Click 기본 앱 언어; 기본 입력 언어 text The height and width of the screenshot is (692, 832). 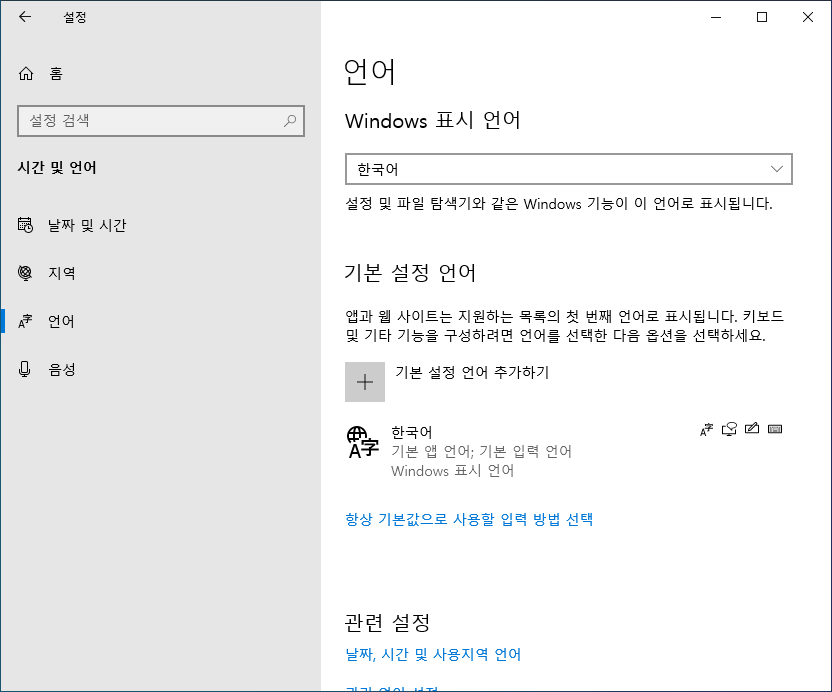tap(481, 452)
